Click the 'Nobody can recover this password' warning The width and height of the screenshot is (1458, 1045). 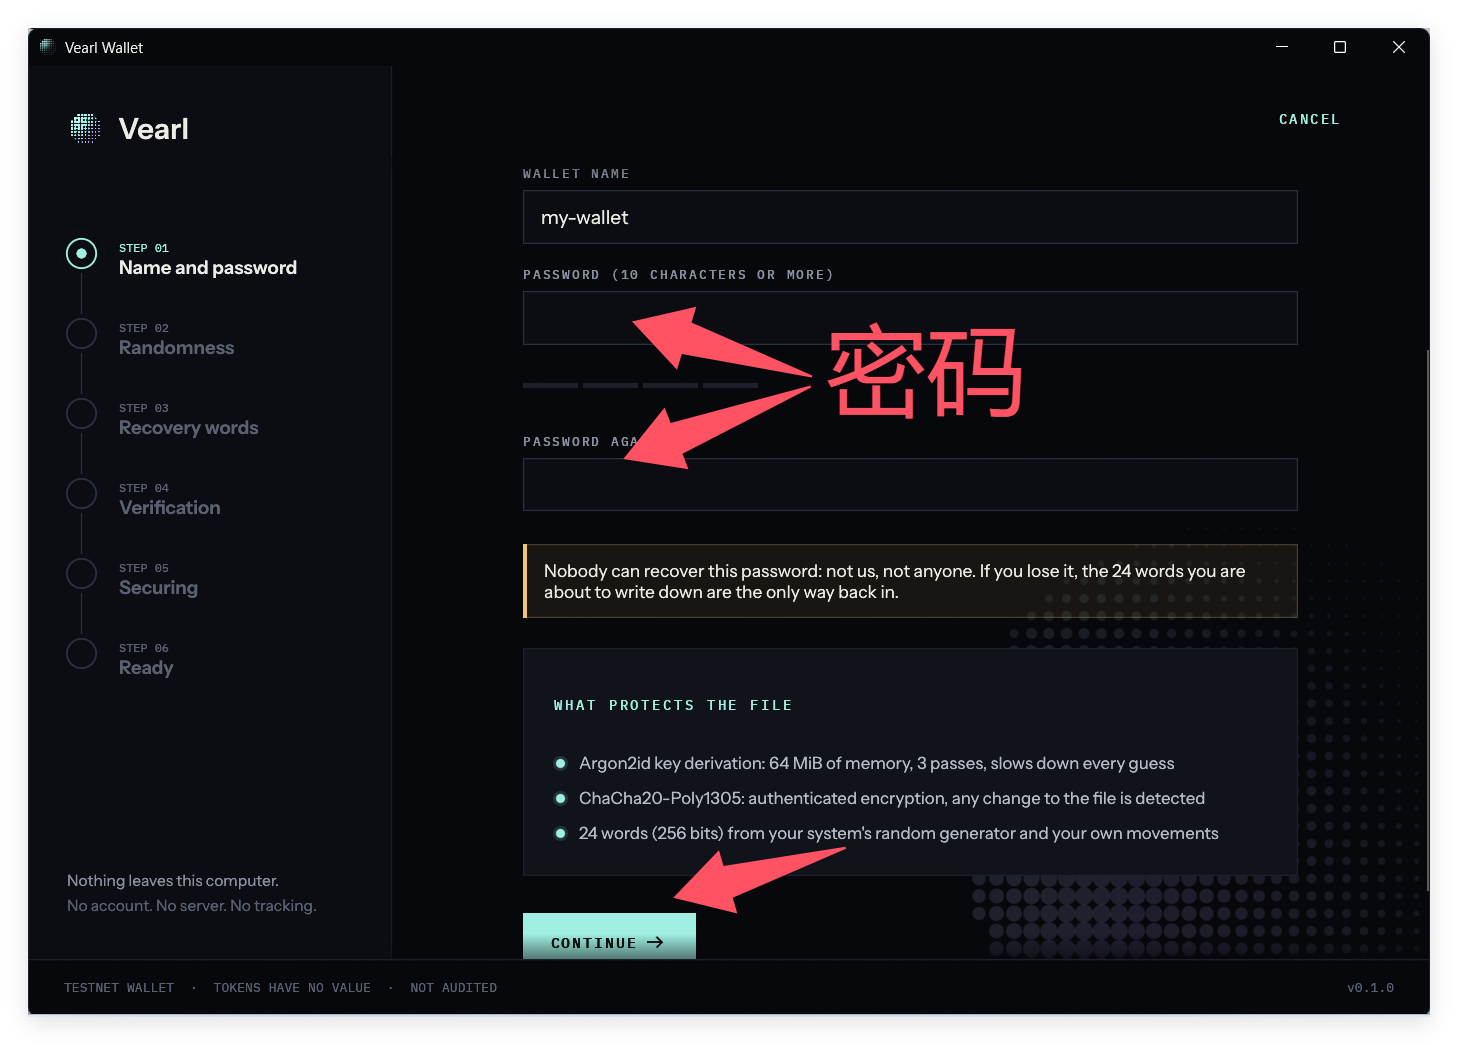pyautogui.click(x=910, y=581)
